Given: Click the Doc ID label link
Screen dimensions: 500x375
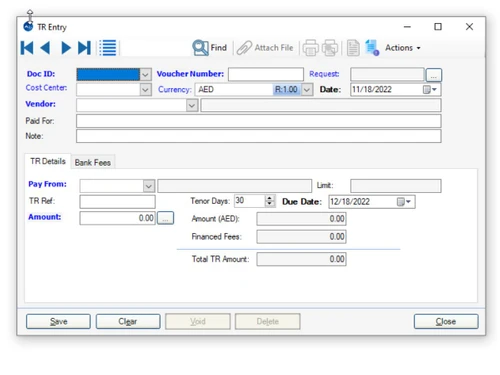Looking at the screenshot, I should [41, 74].
